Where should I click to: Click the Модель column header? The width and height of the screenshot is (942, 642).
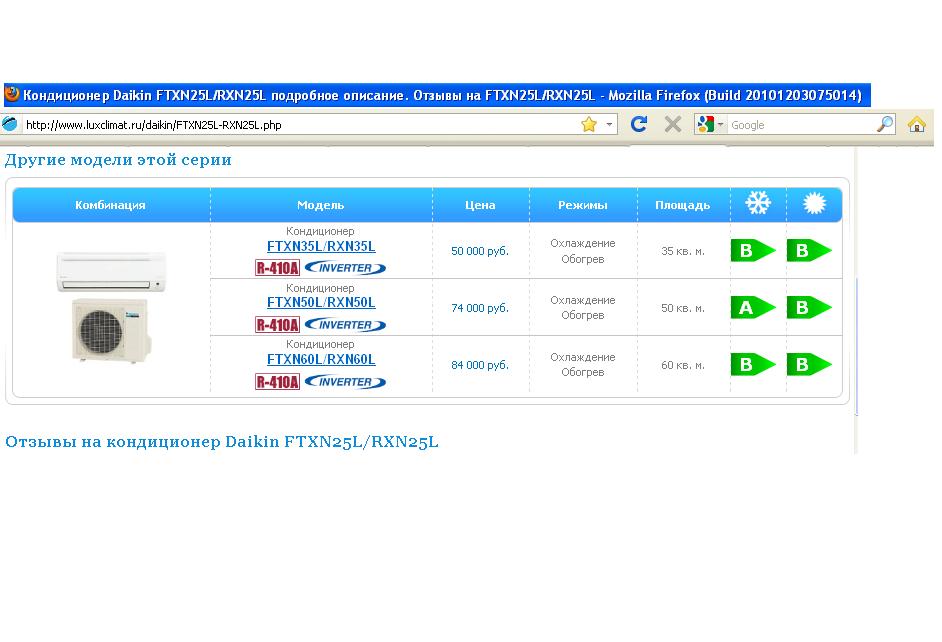[x=321, y=205]
